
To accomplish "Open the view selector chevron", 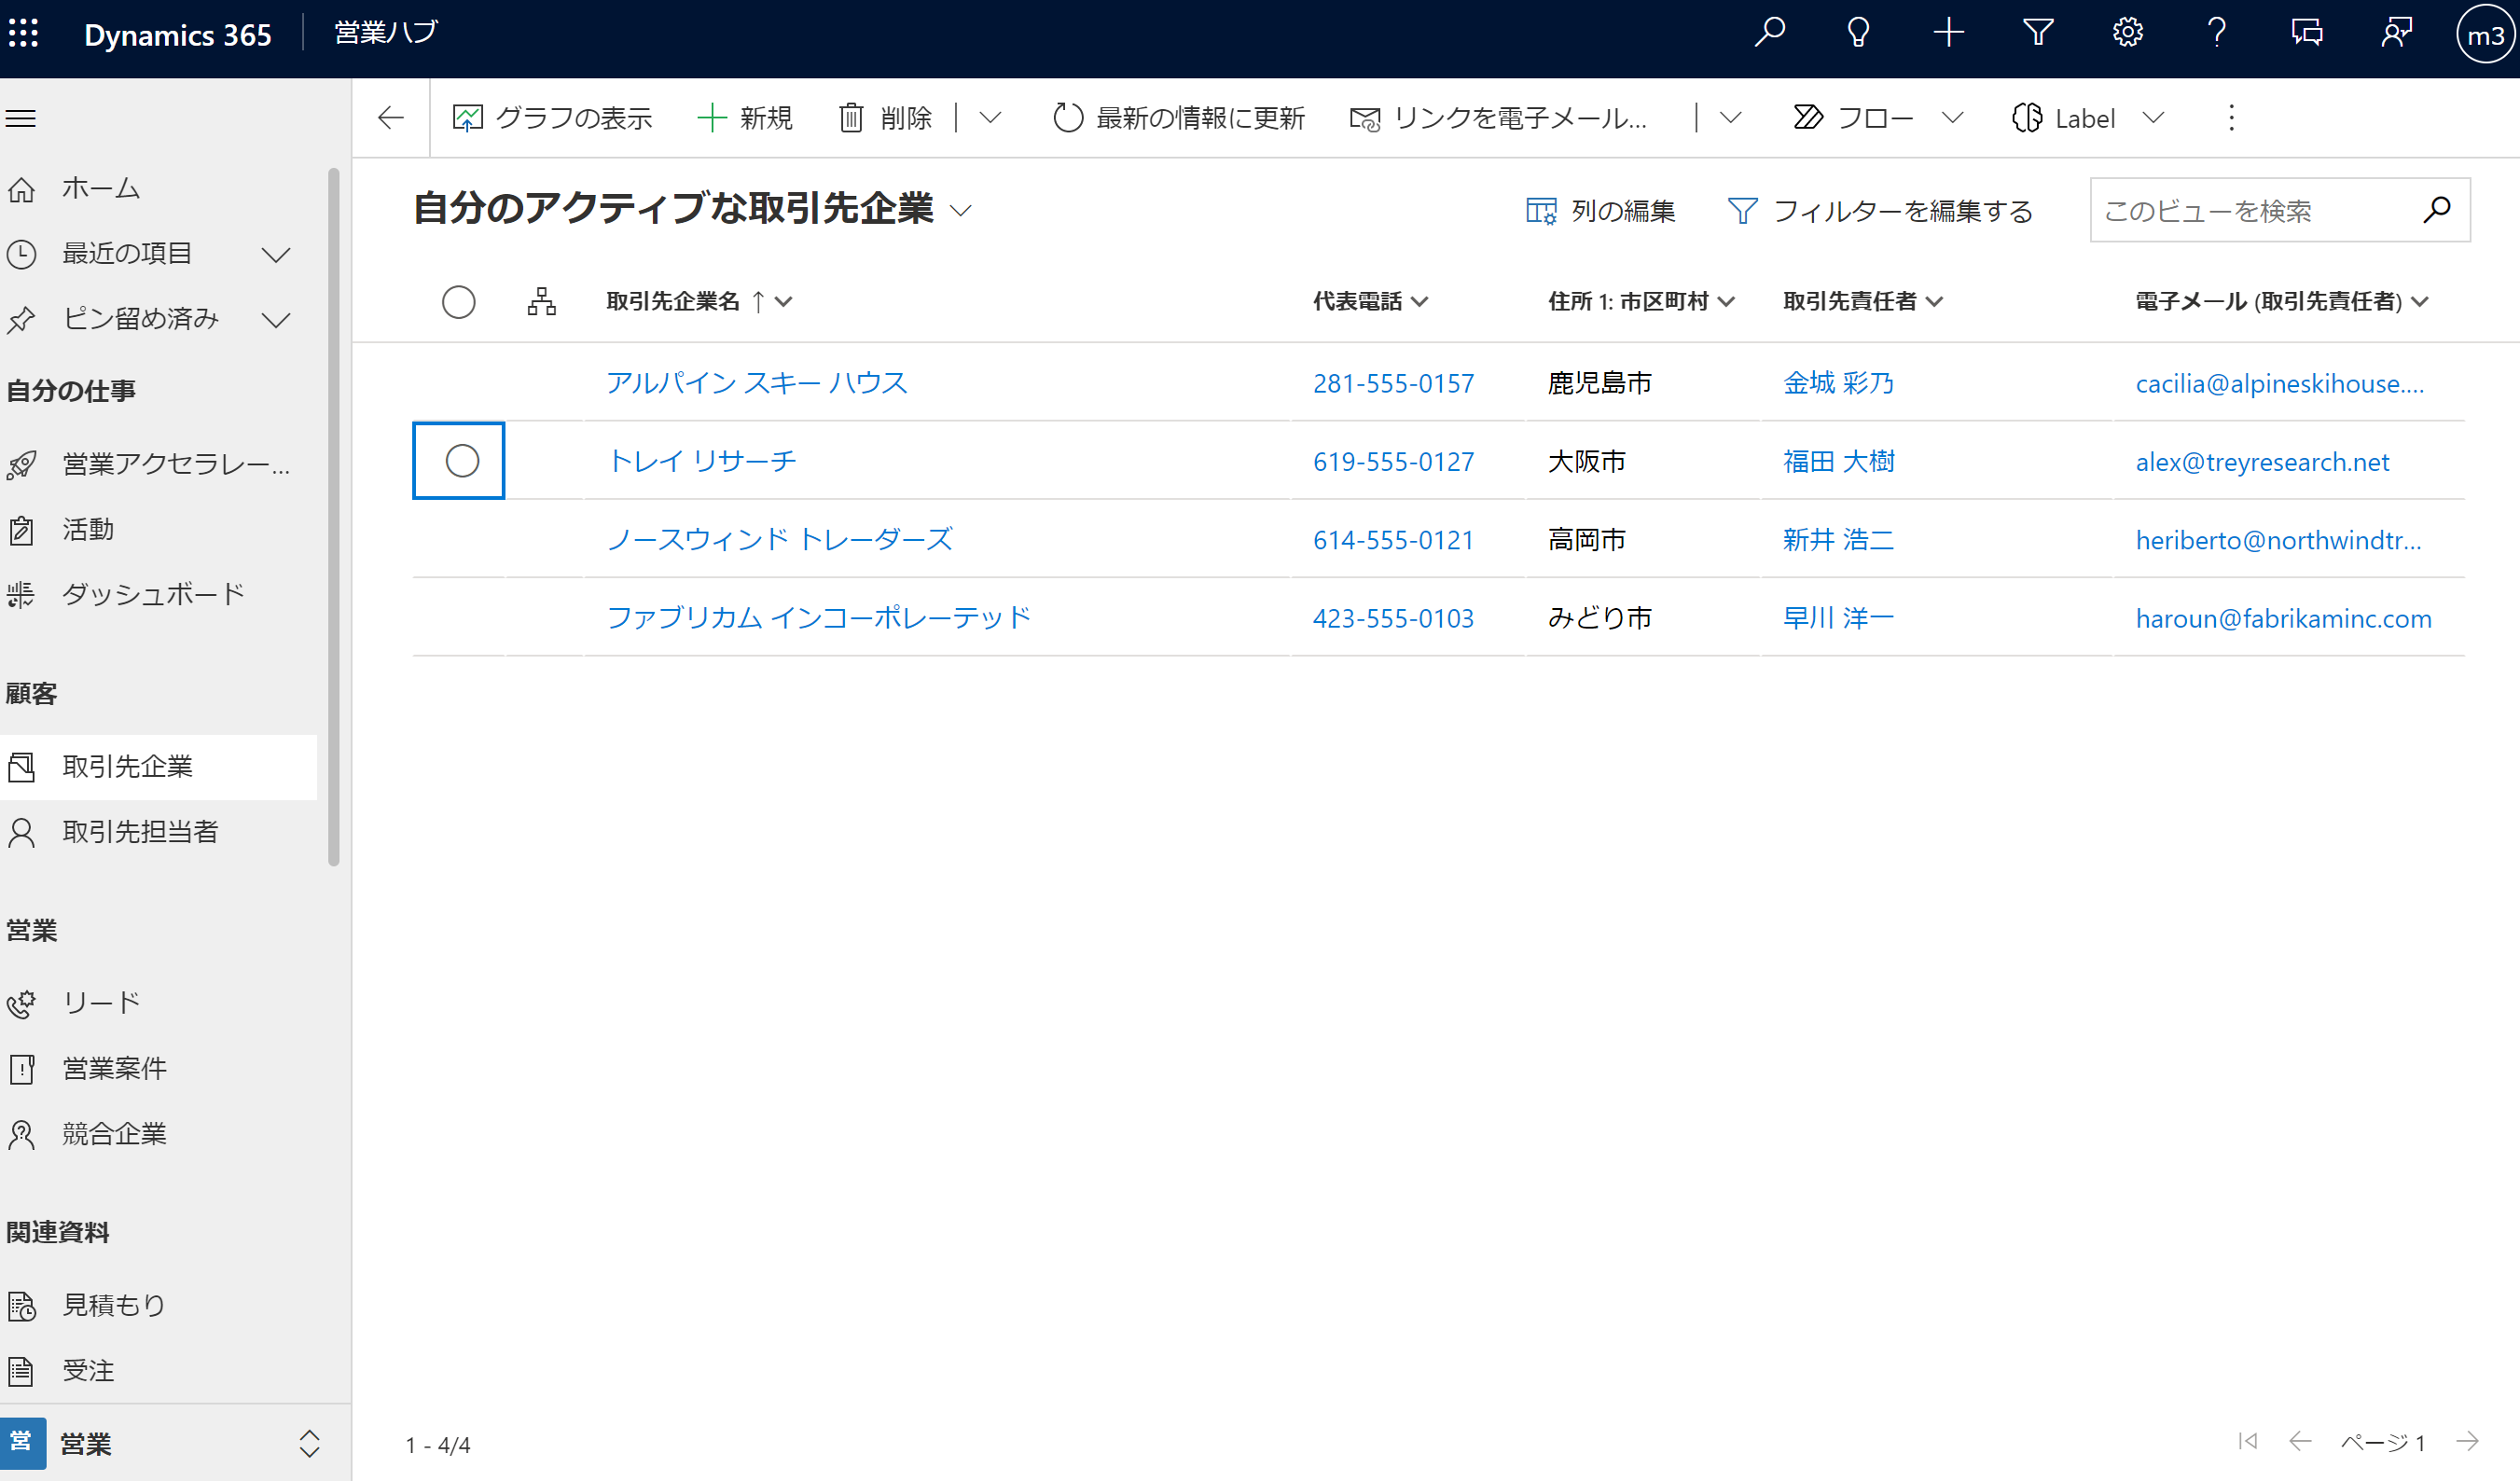I will (x=960, y=210).
